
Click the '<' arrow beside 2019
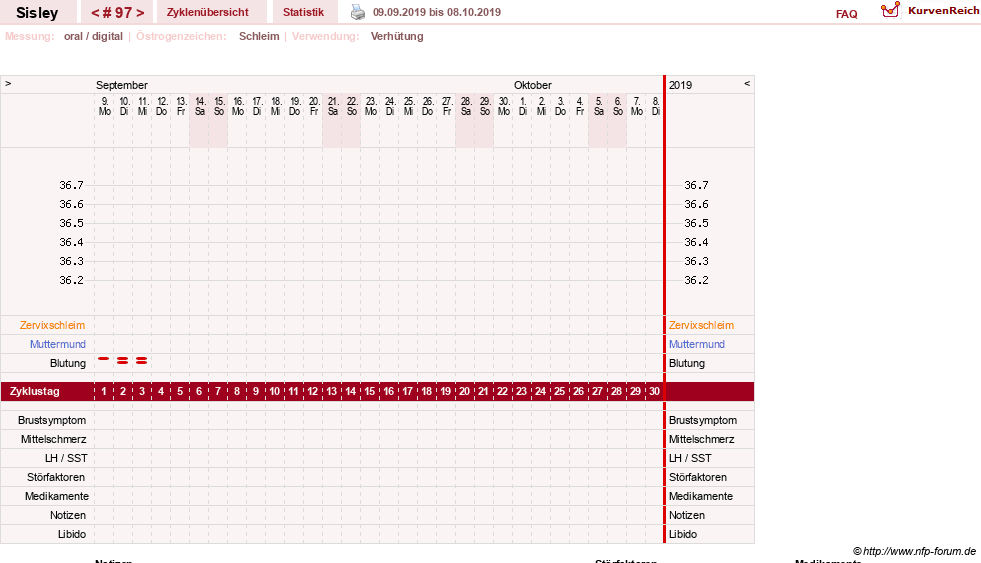click(746, 83)
